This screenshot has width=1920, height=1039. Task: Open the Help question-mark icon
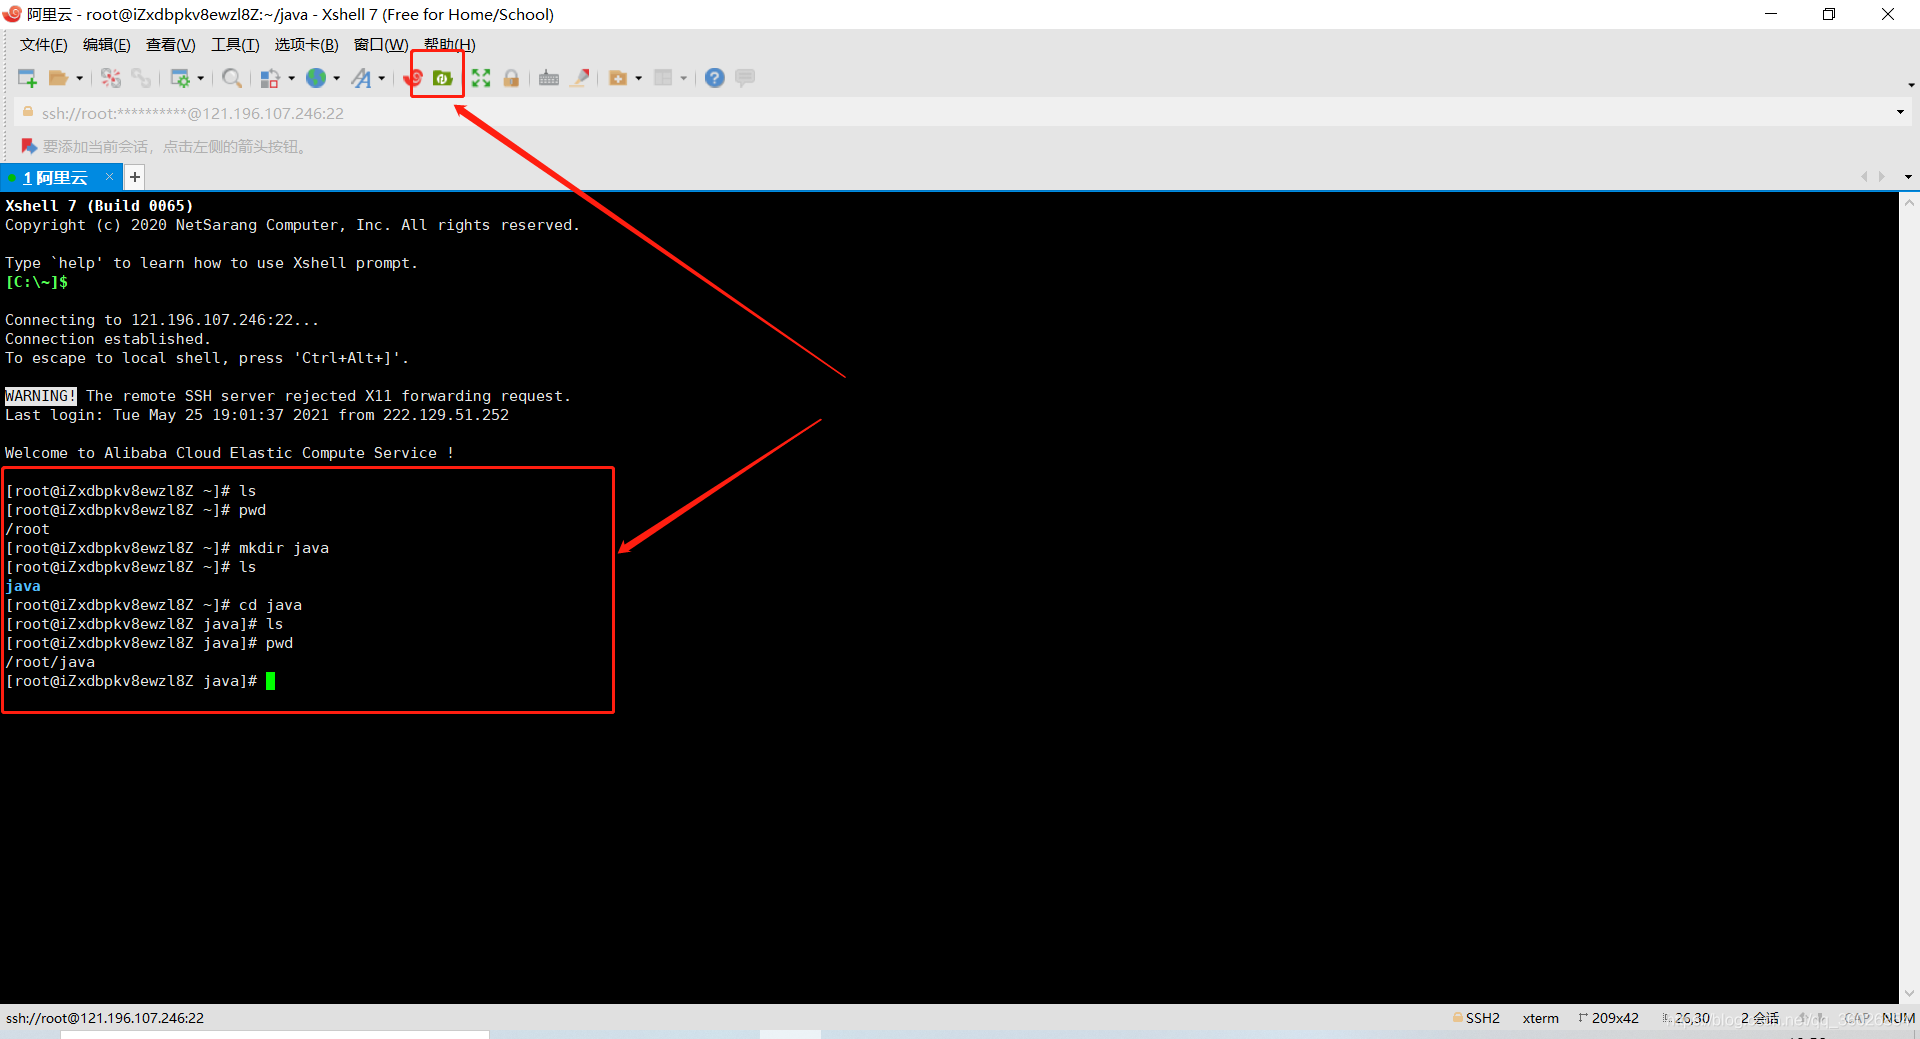pyautogui.click(x=714, y=78)
